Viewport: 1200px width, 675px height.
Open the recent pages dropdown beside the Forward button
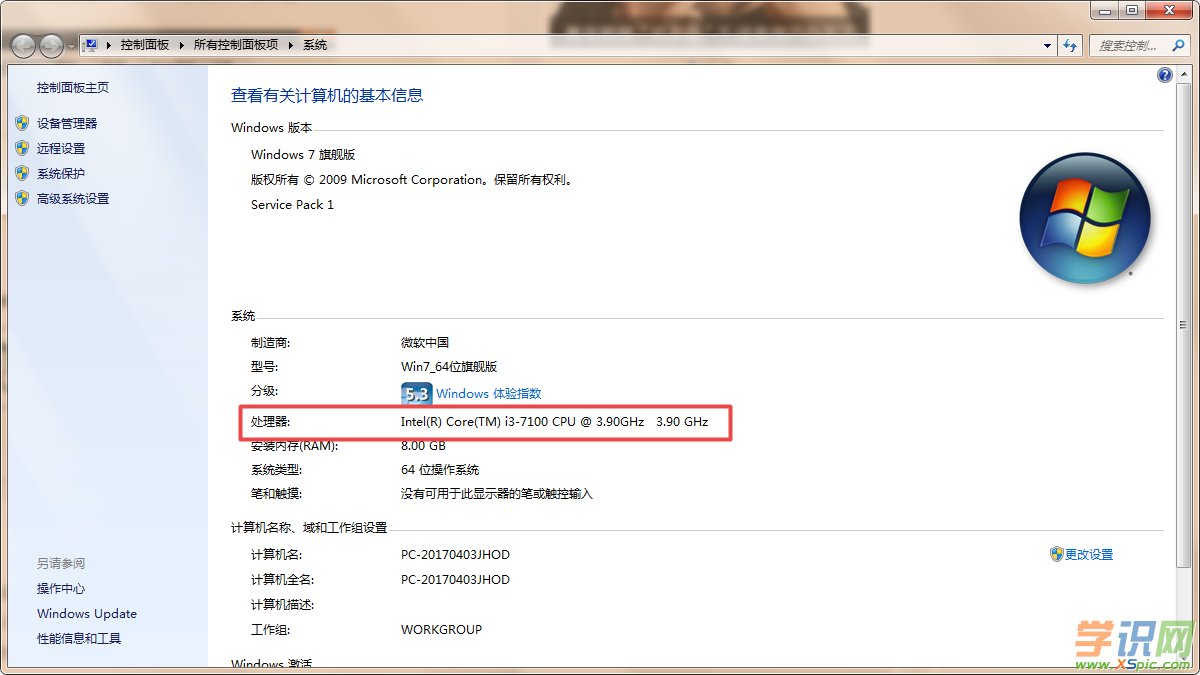(x=71, y=46)
